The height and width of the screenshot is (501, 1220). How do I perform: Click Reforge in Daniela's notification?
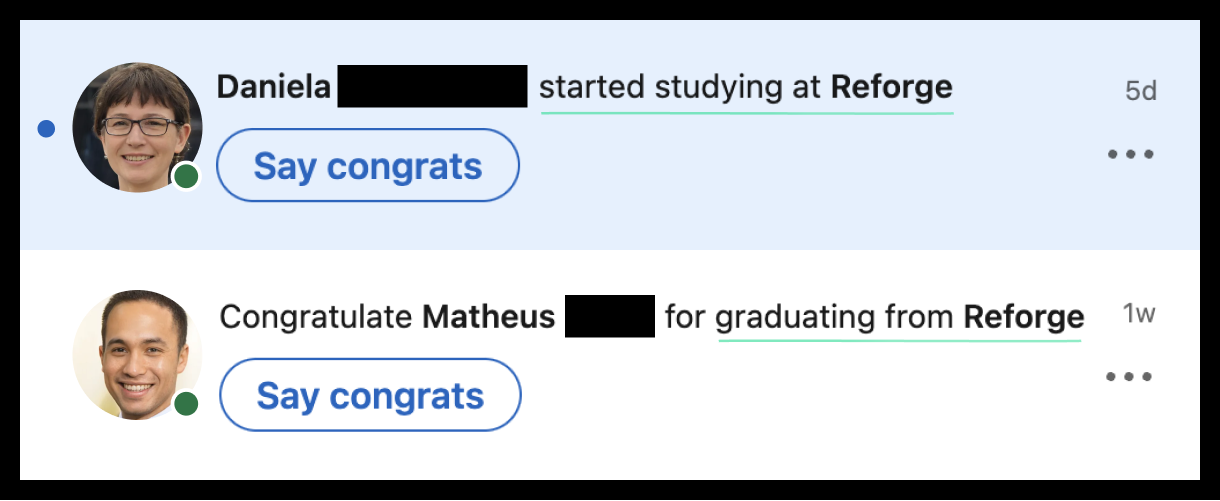pos(892,88)
